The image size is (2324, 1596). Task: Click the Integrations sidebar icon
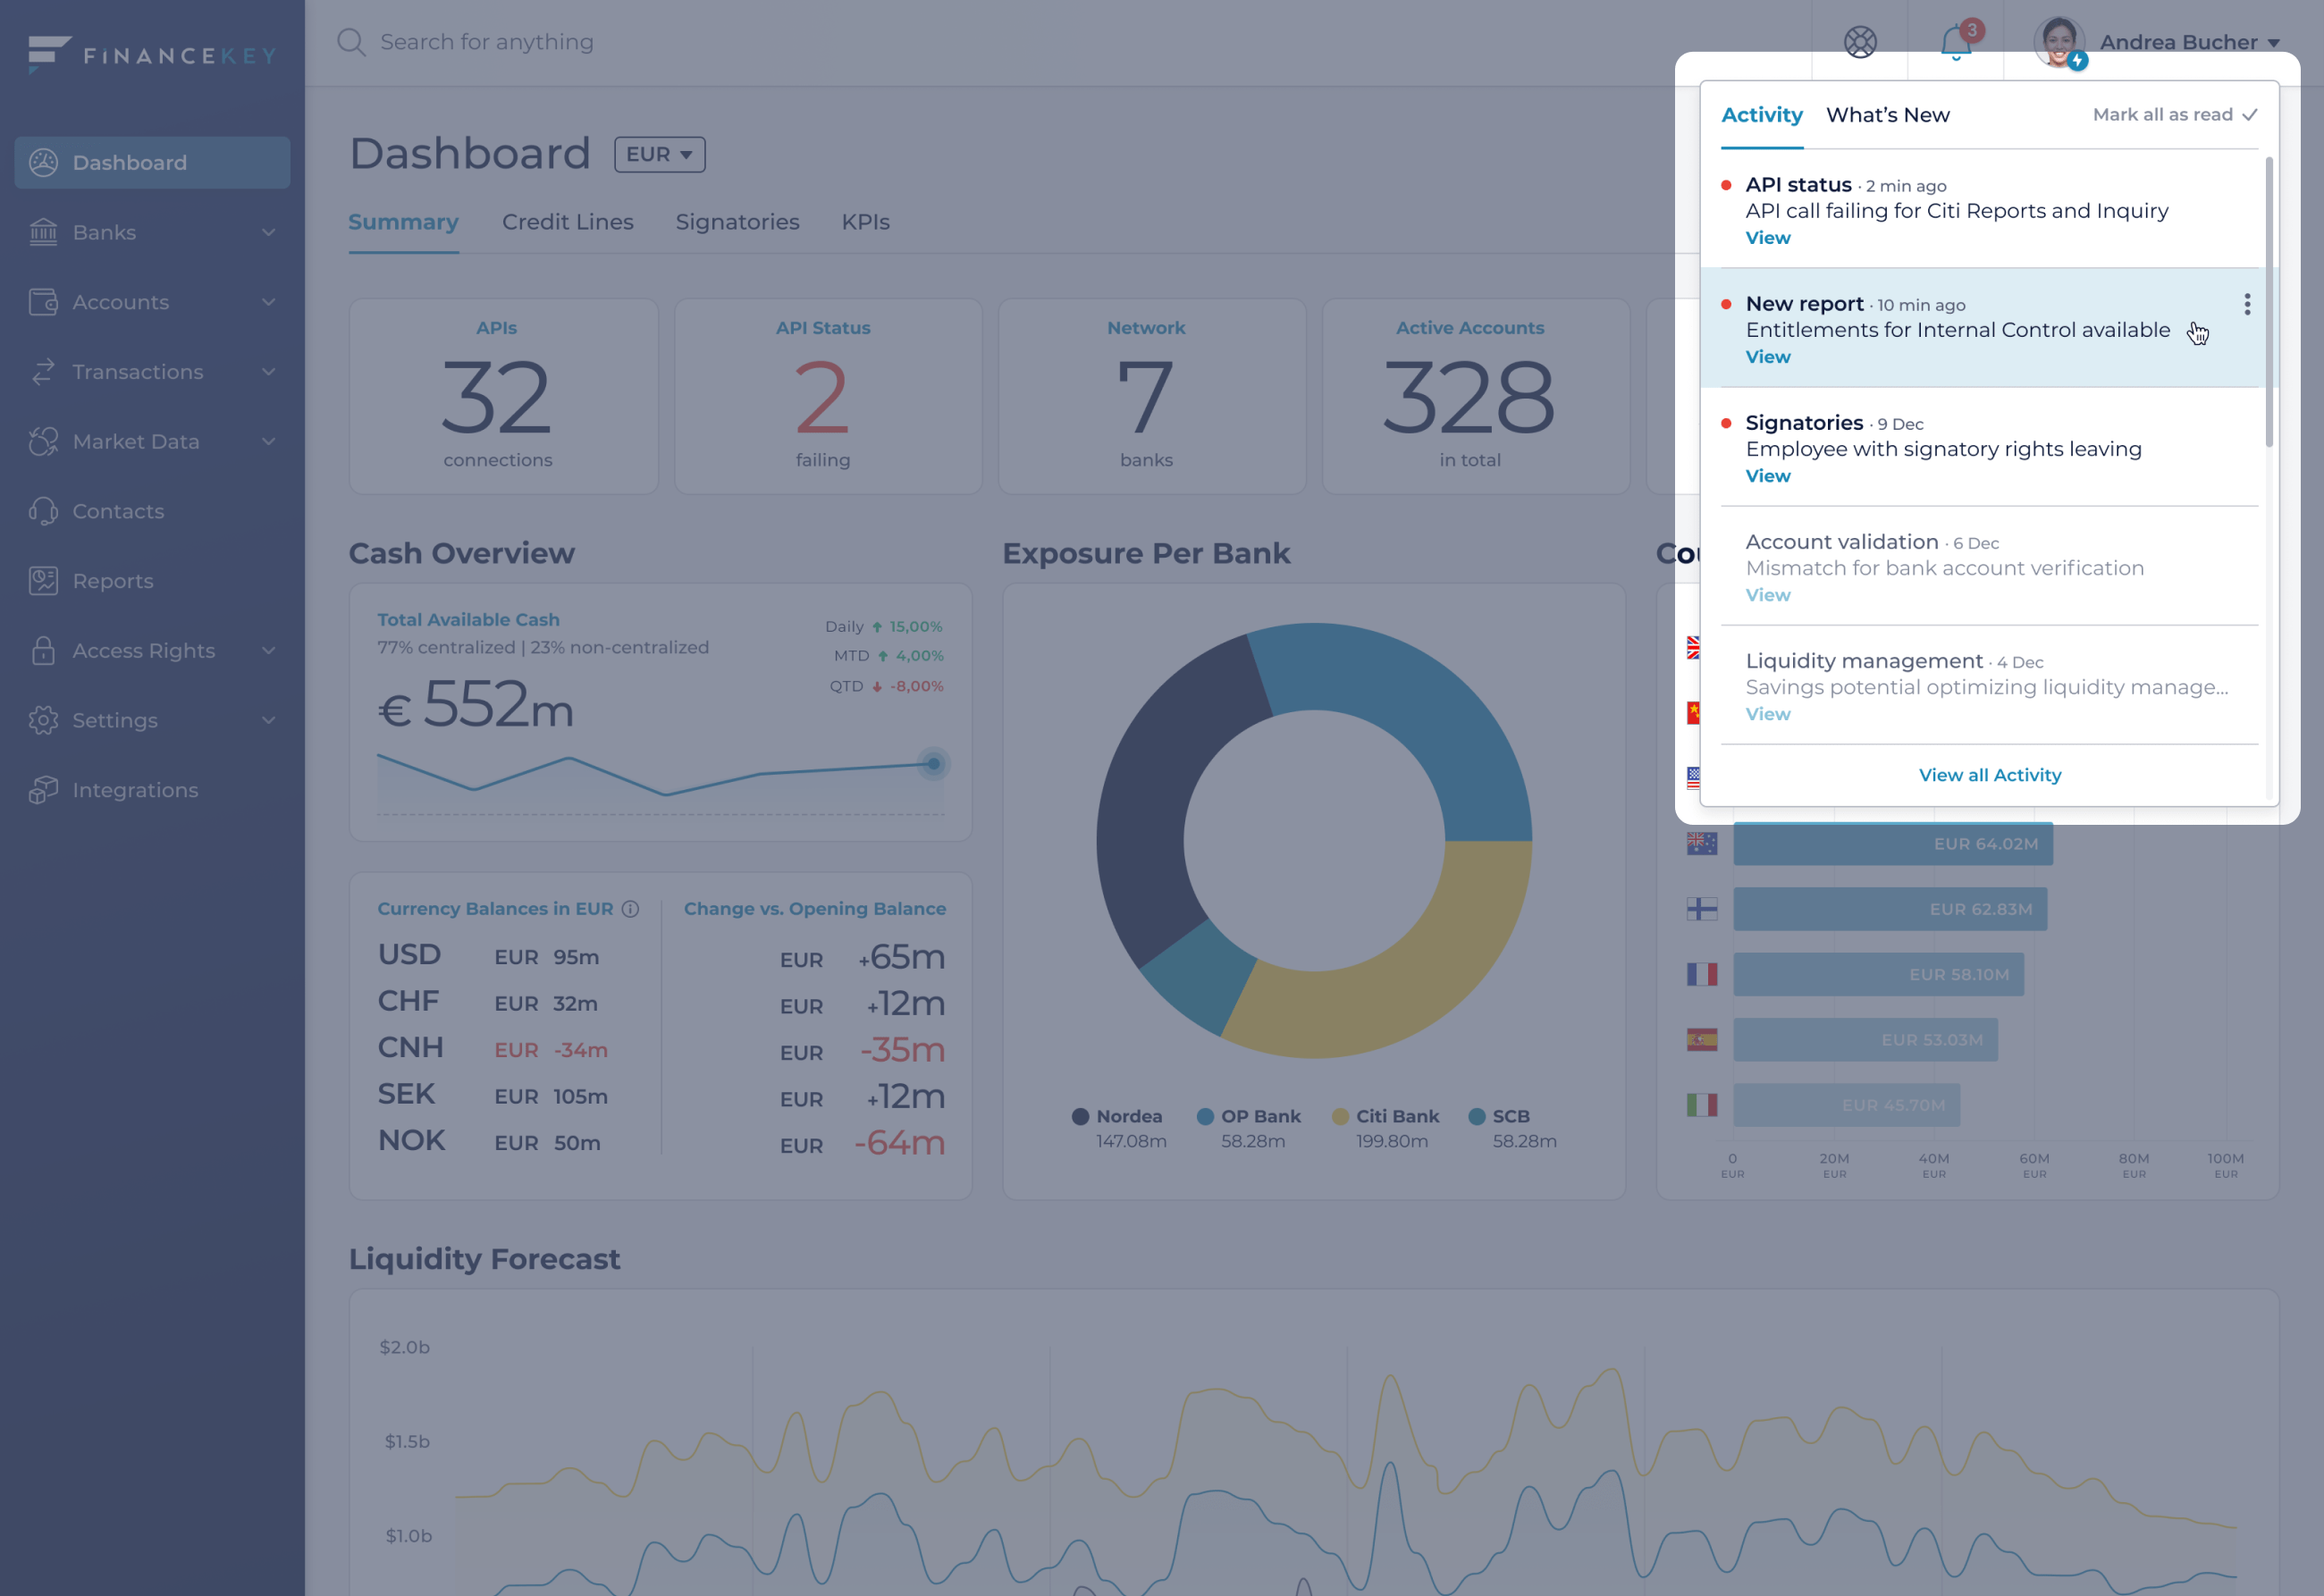(43, 790)
